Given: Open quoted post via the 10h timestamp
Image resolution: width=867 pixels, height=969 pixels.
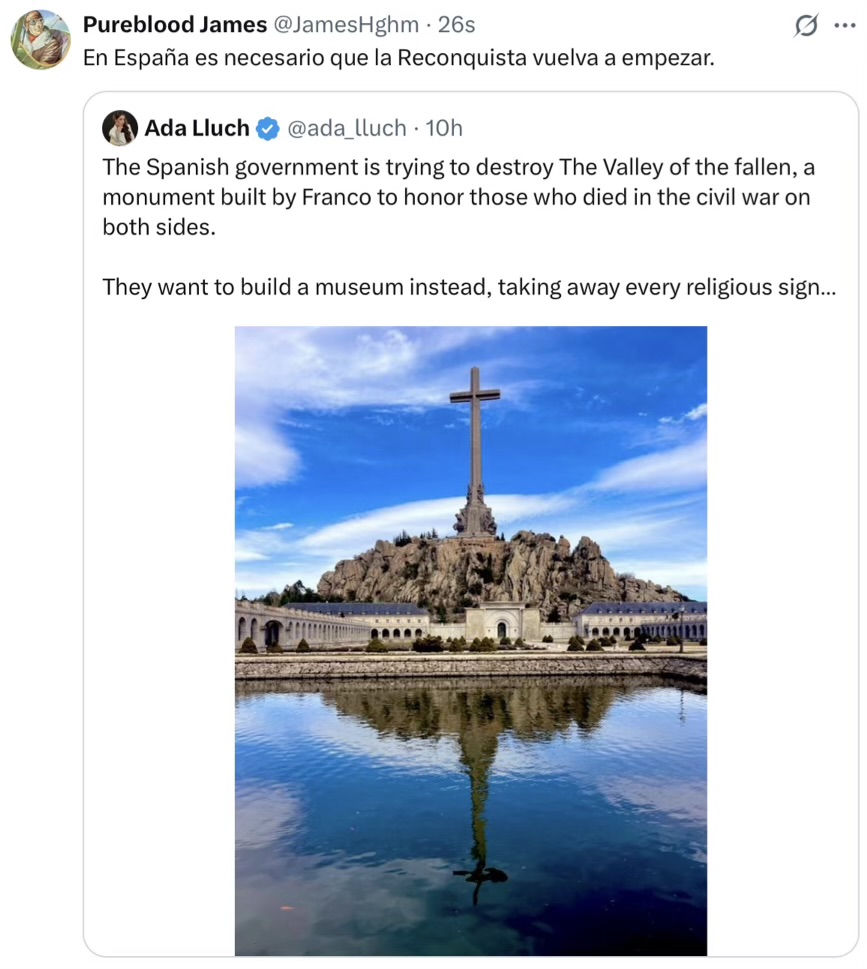Looking at the screenshot, I should click(x=444, y=128).
